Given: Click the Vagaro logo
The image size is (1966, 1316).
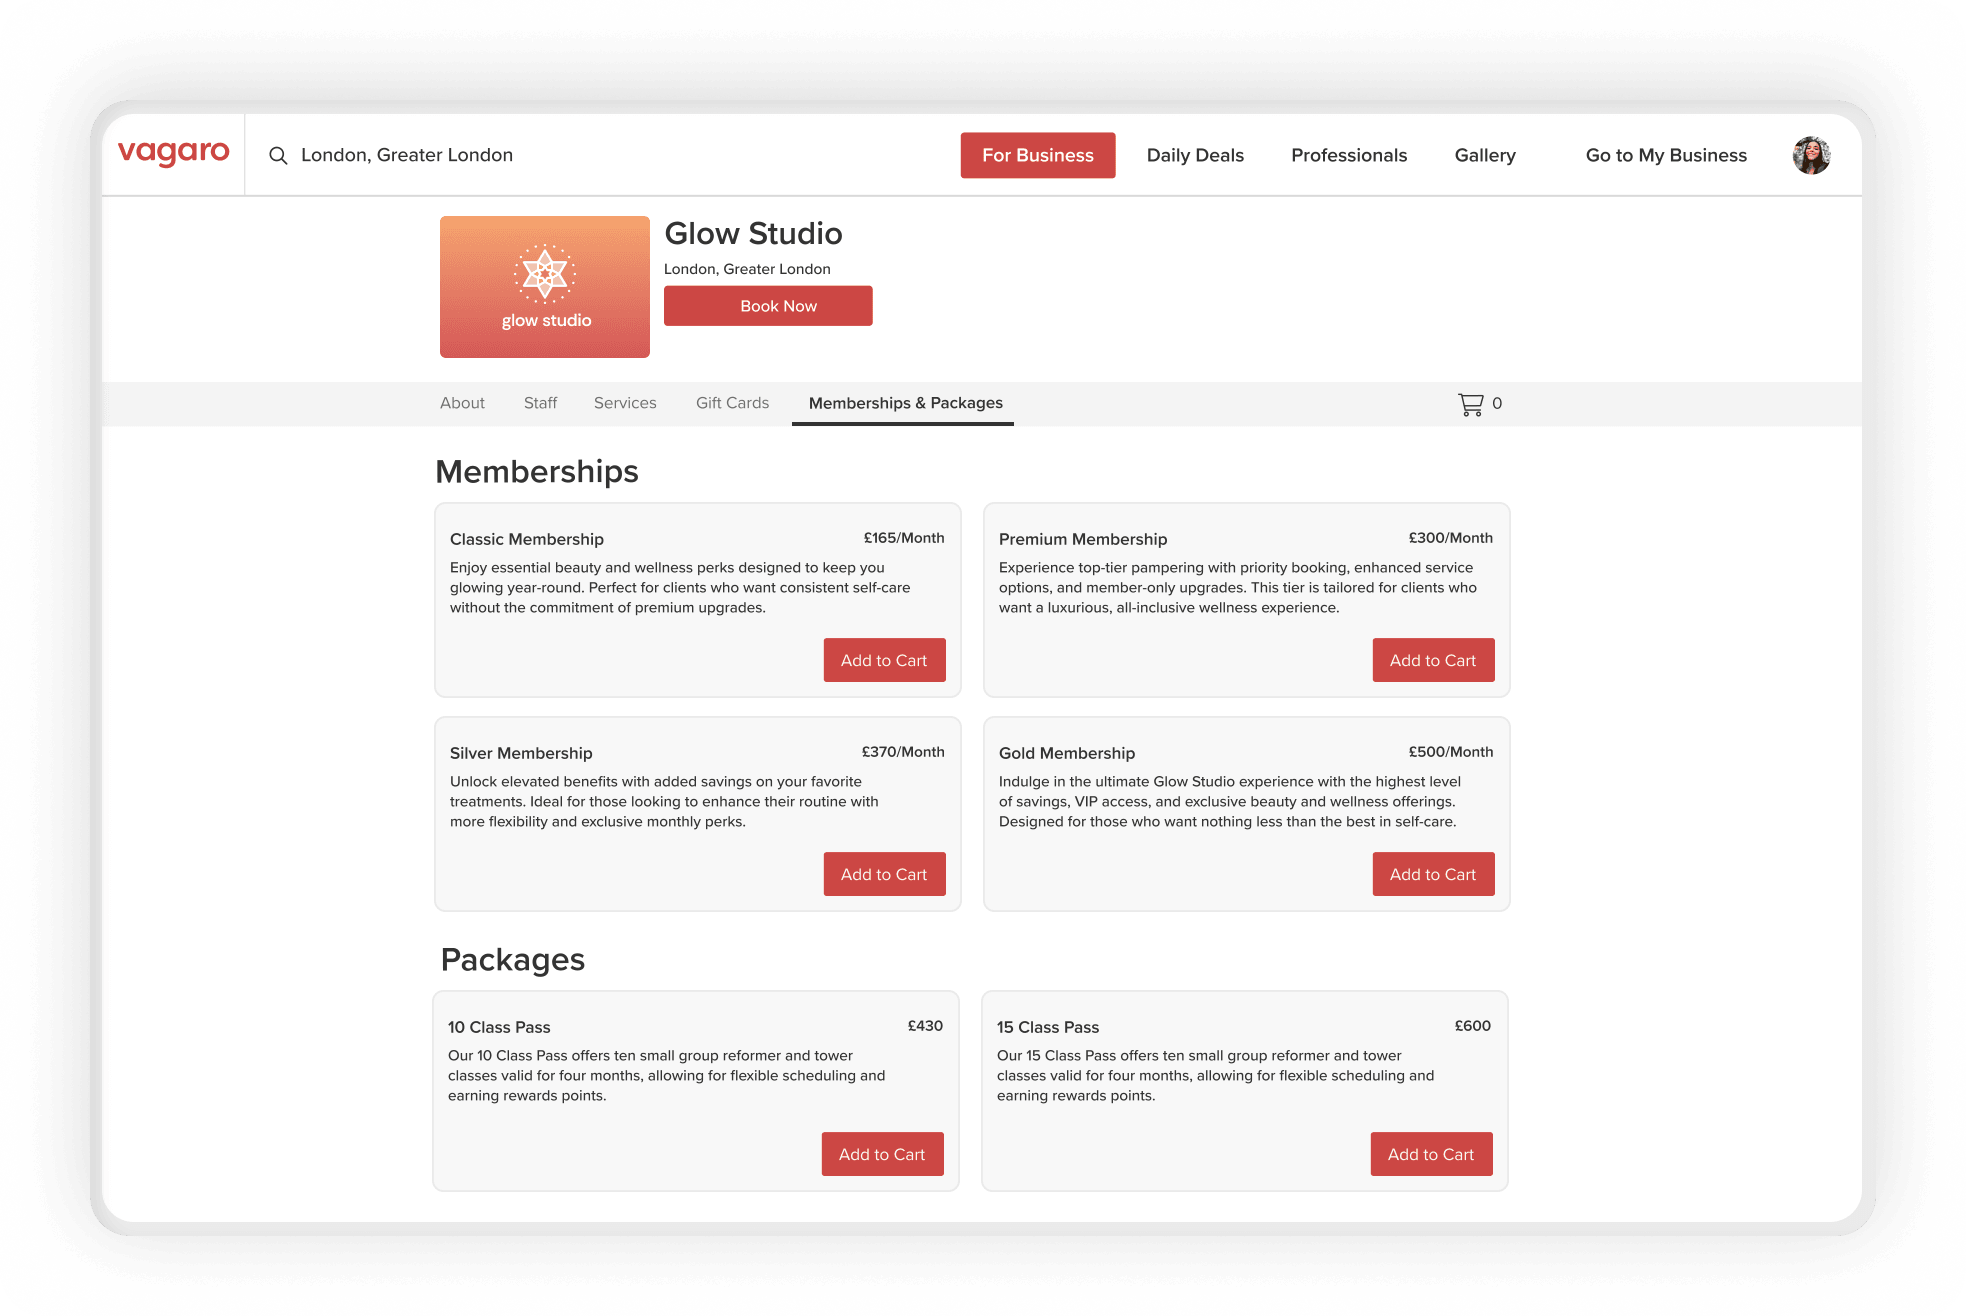Looking at the screenshot, I should pyautogui.click(x=174, y=153).
